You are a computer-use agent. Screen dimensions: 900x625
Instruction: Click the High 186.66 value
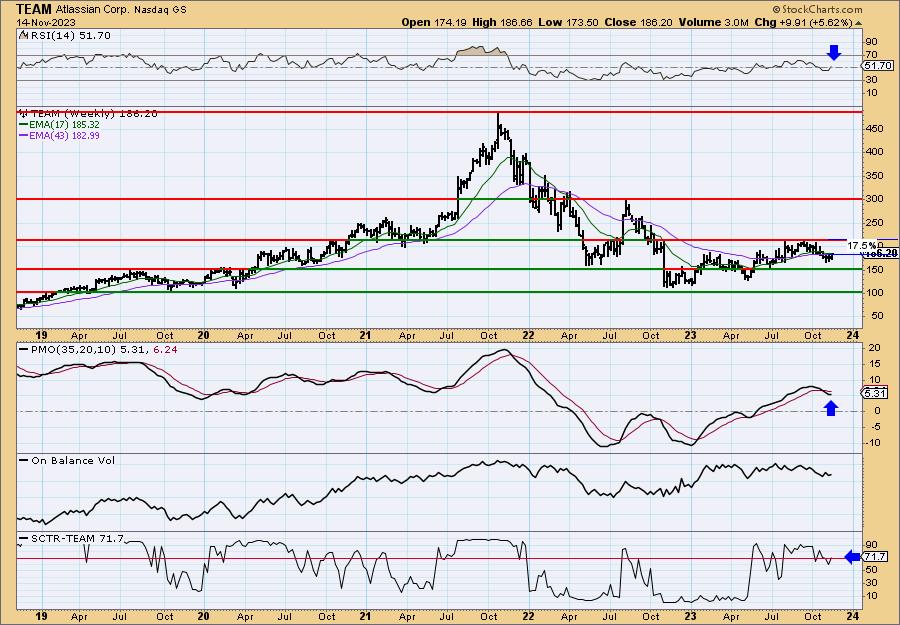(503, 22)
